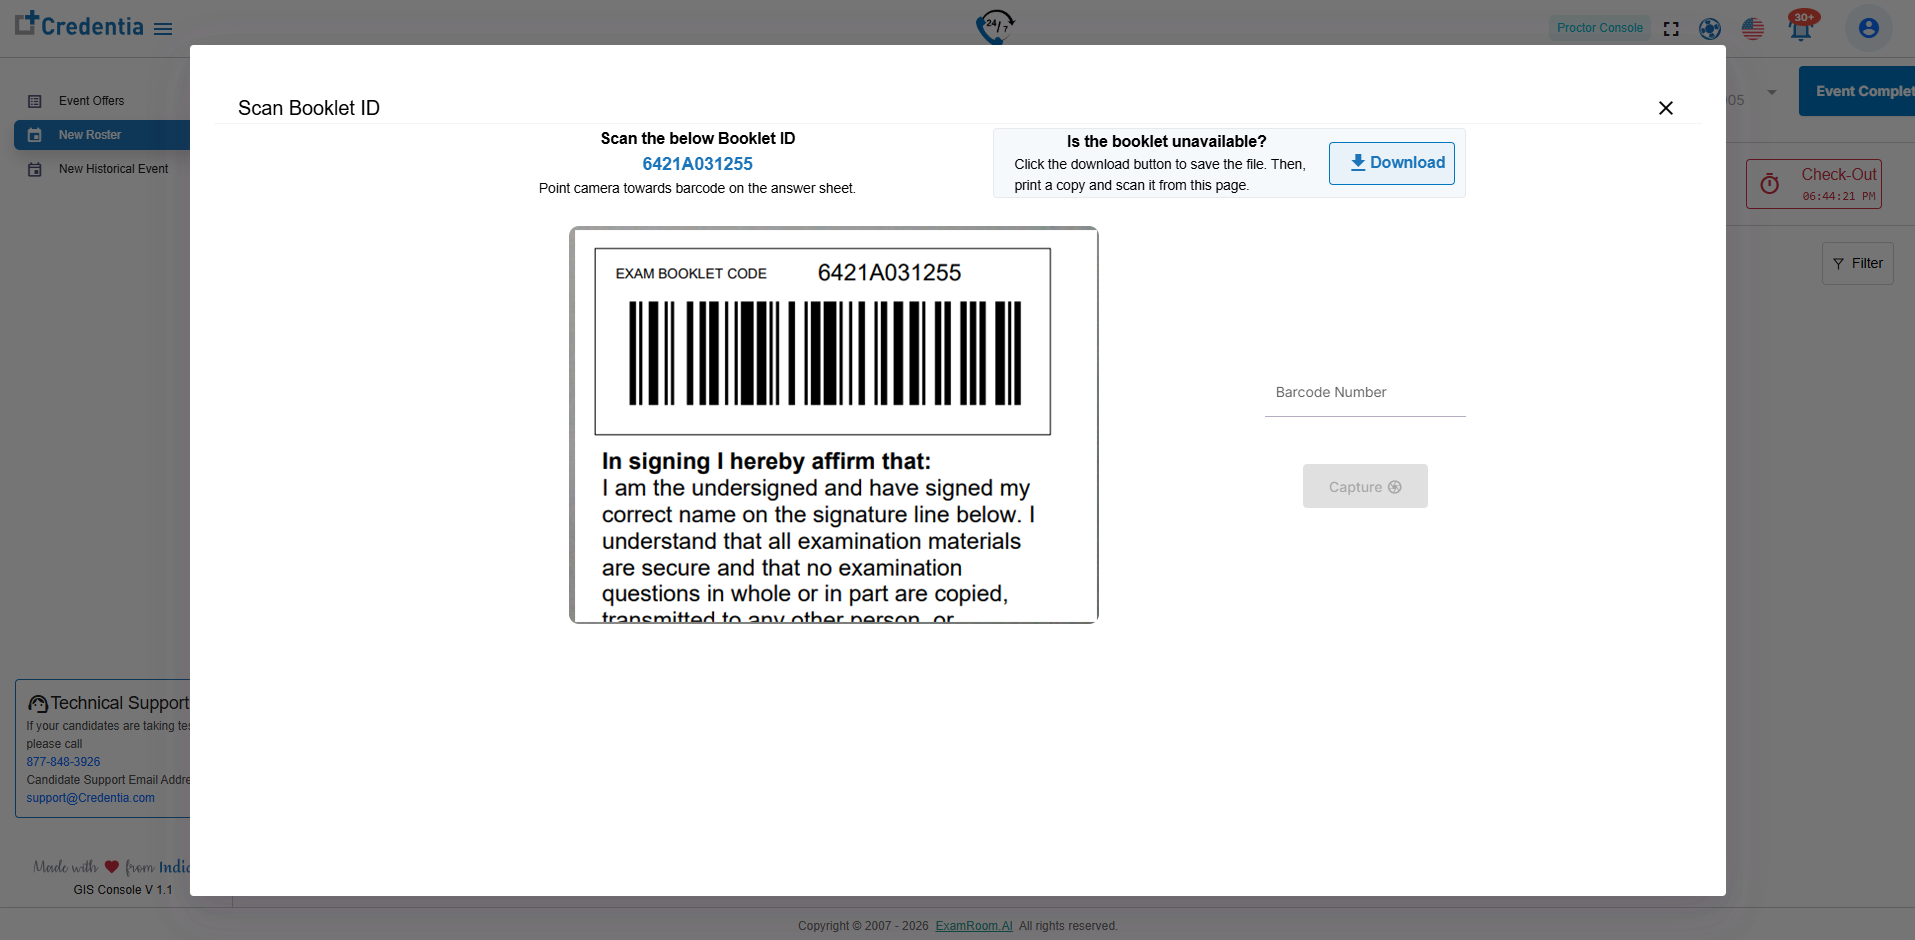This screenshot has width=1915, height=940.
Task: Click the Check-Out timer button
Action: click(x=1814, y=184)
